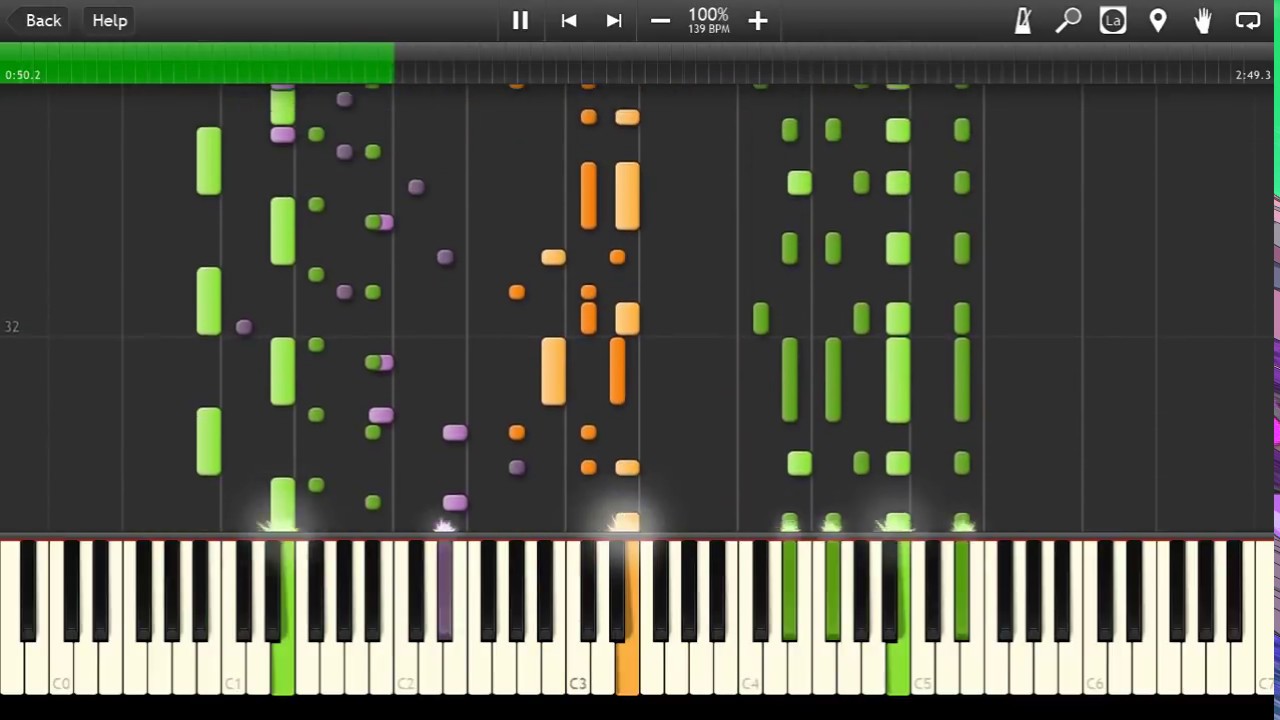Play the highlighted orange key near C3

(627, 670)
